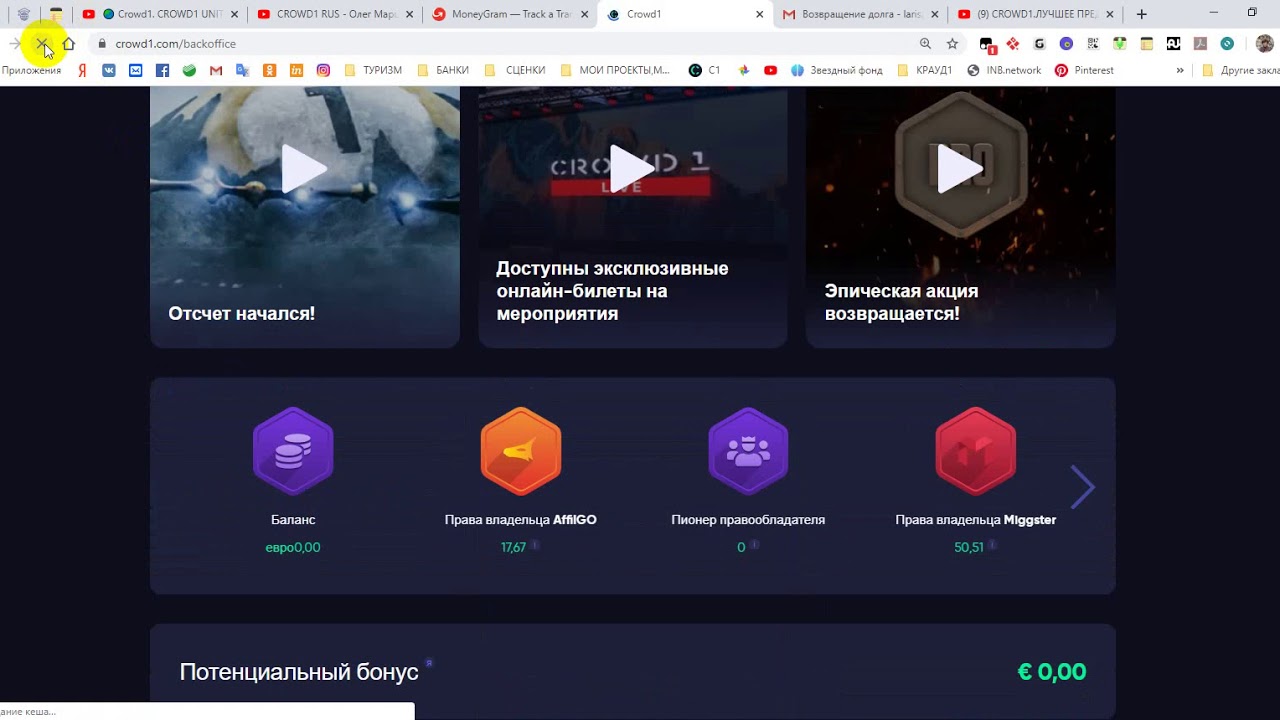Bookmark this page with the star
This screenshot has height=720, width=1280.
click(x=952, y=44)
